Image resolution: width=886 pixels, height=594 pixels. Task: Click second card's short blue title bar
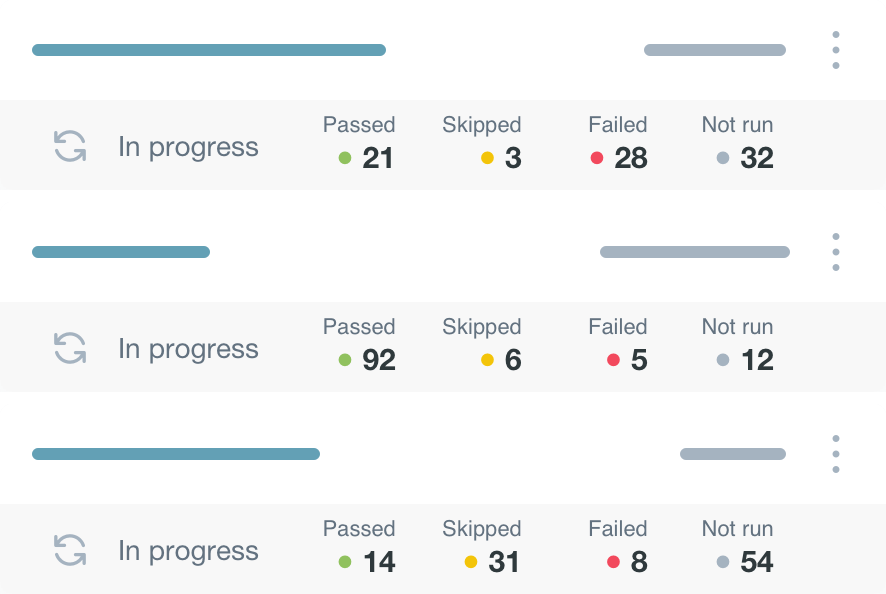point(121,252)
